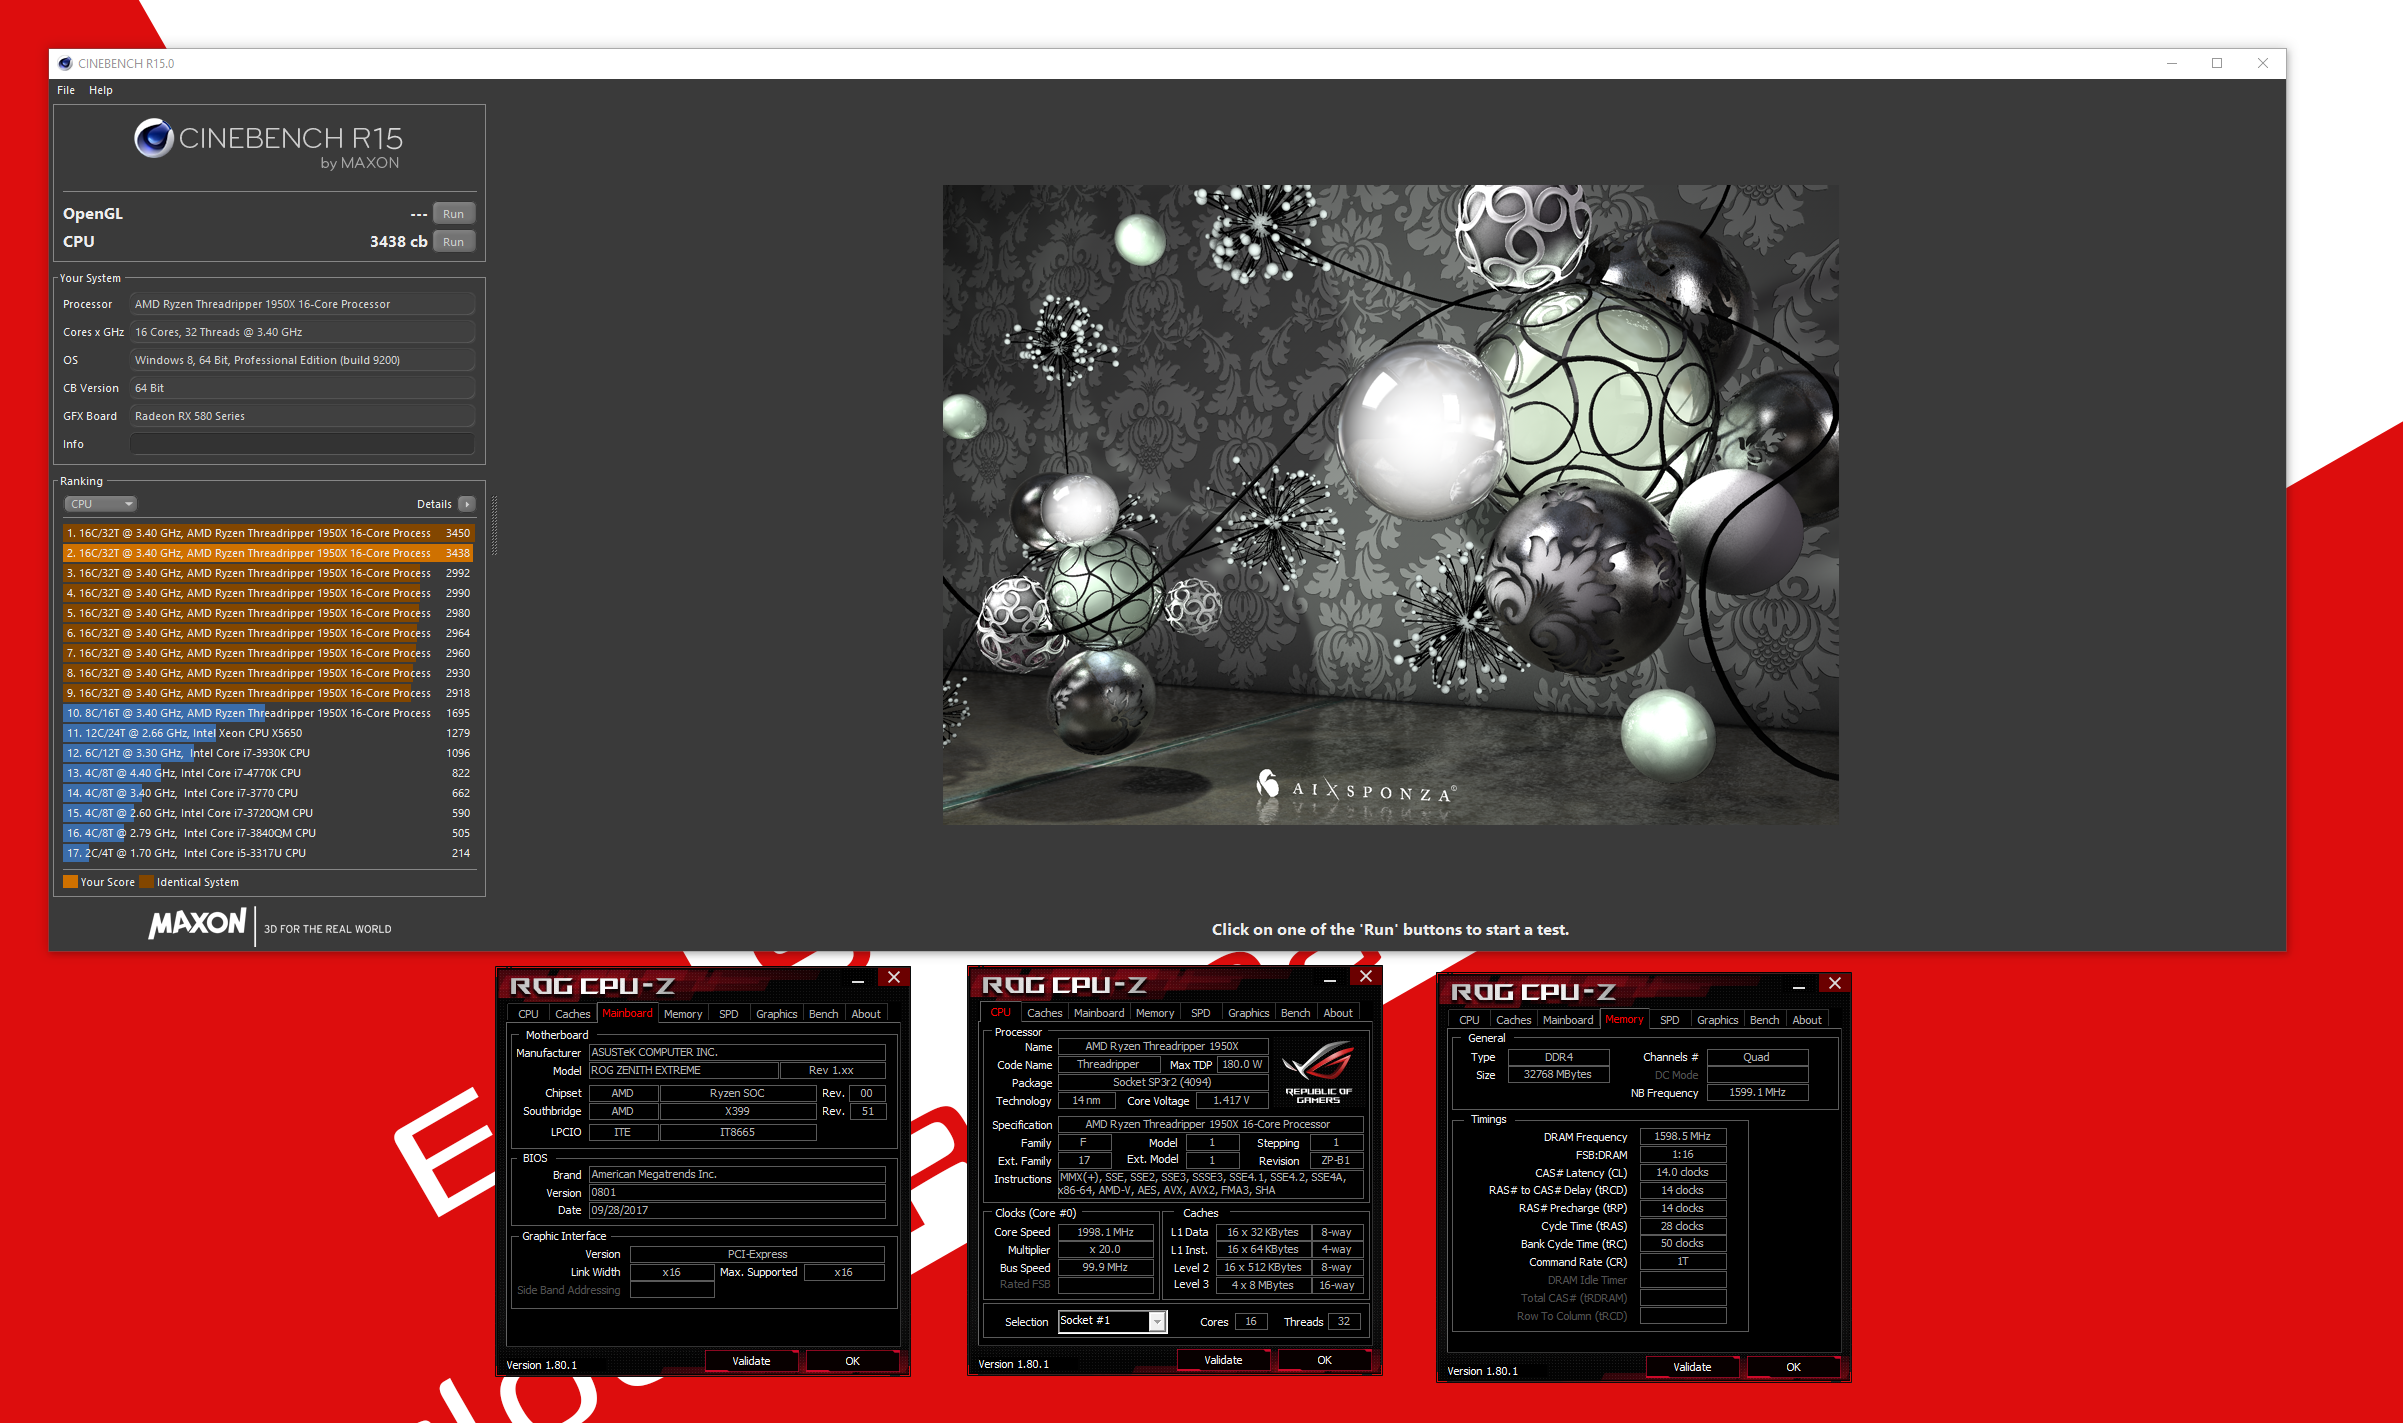
Task: Run the OpenGL benchmark test
Action: [453, 214]
